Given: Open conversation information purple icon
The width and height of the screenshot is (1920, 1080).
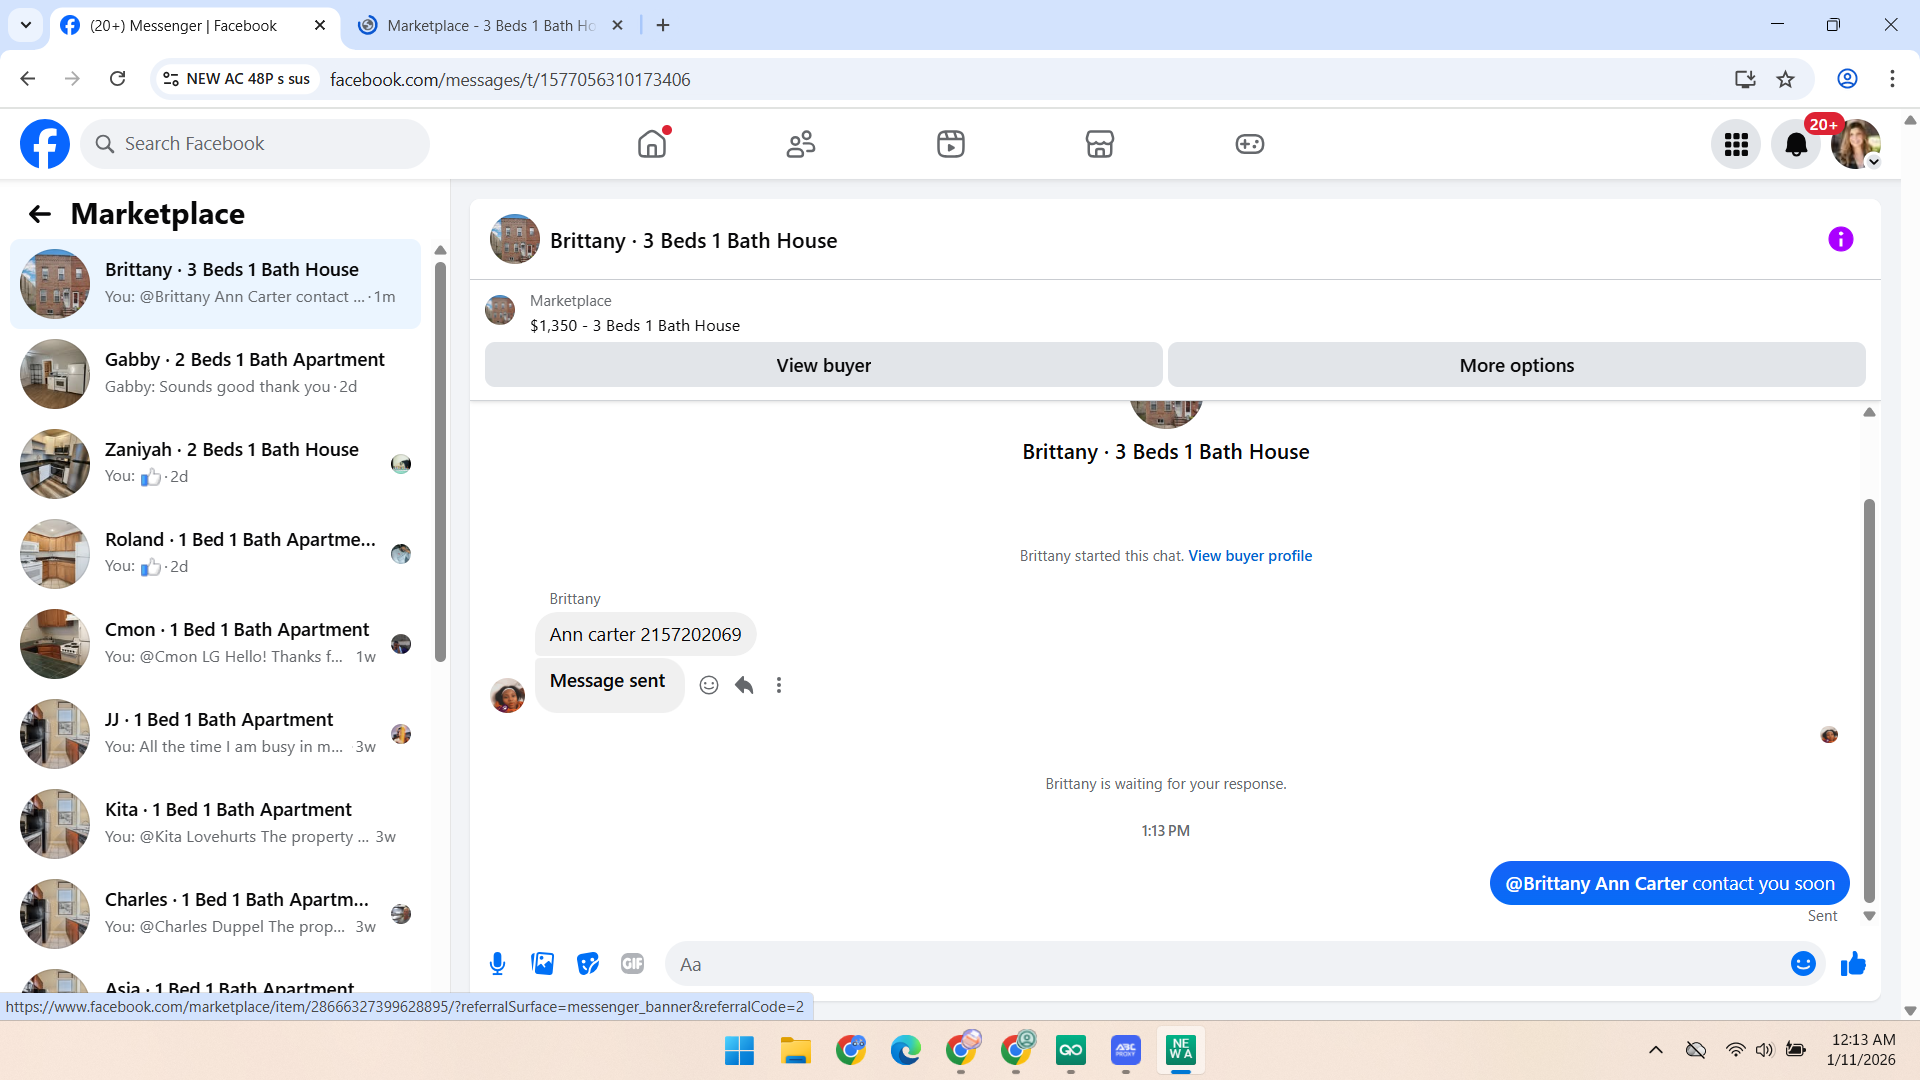Looking at the screenshot, I should [x=1840, y=240].
